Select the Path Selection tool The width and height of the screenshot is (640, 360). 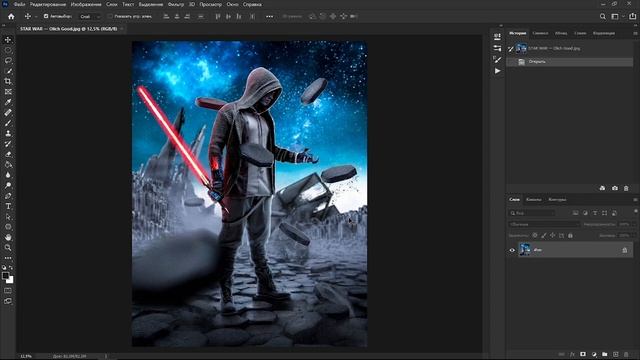[x=8, y=217]
